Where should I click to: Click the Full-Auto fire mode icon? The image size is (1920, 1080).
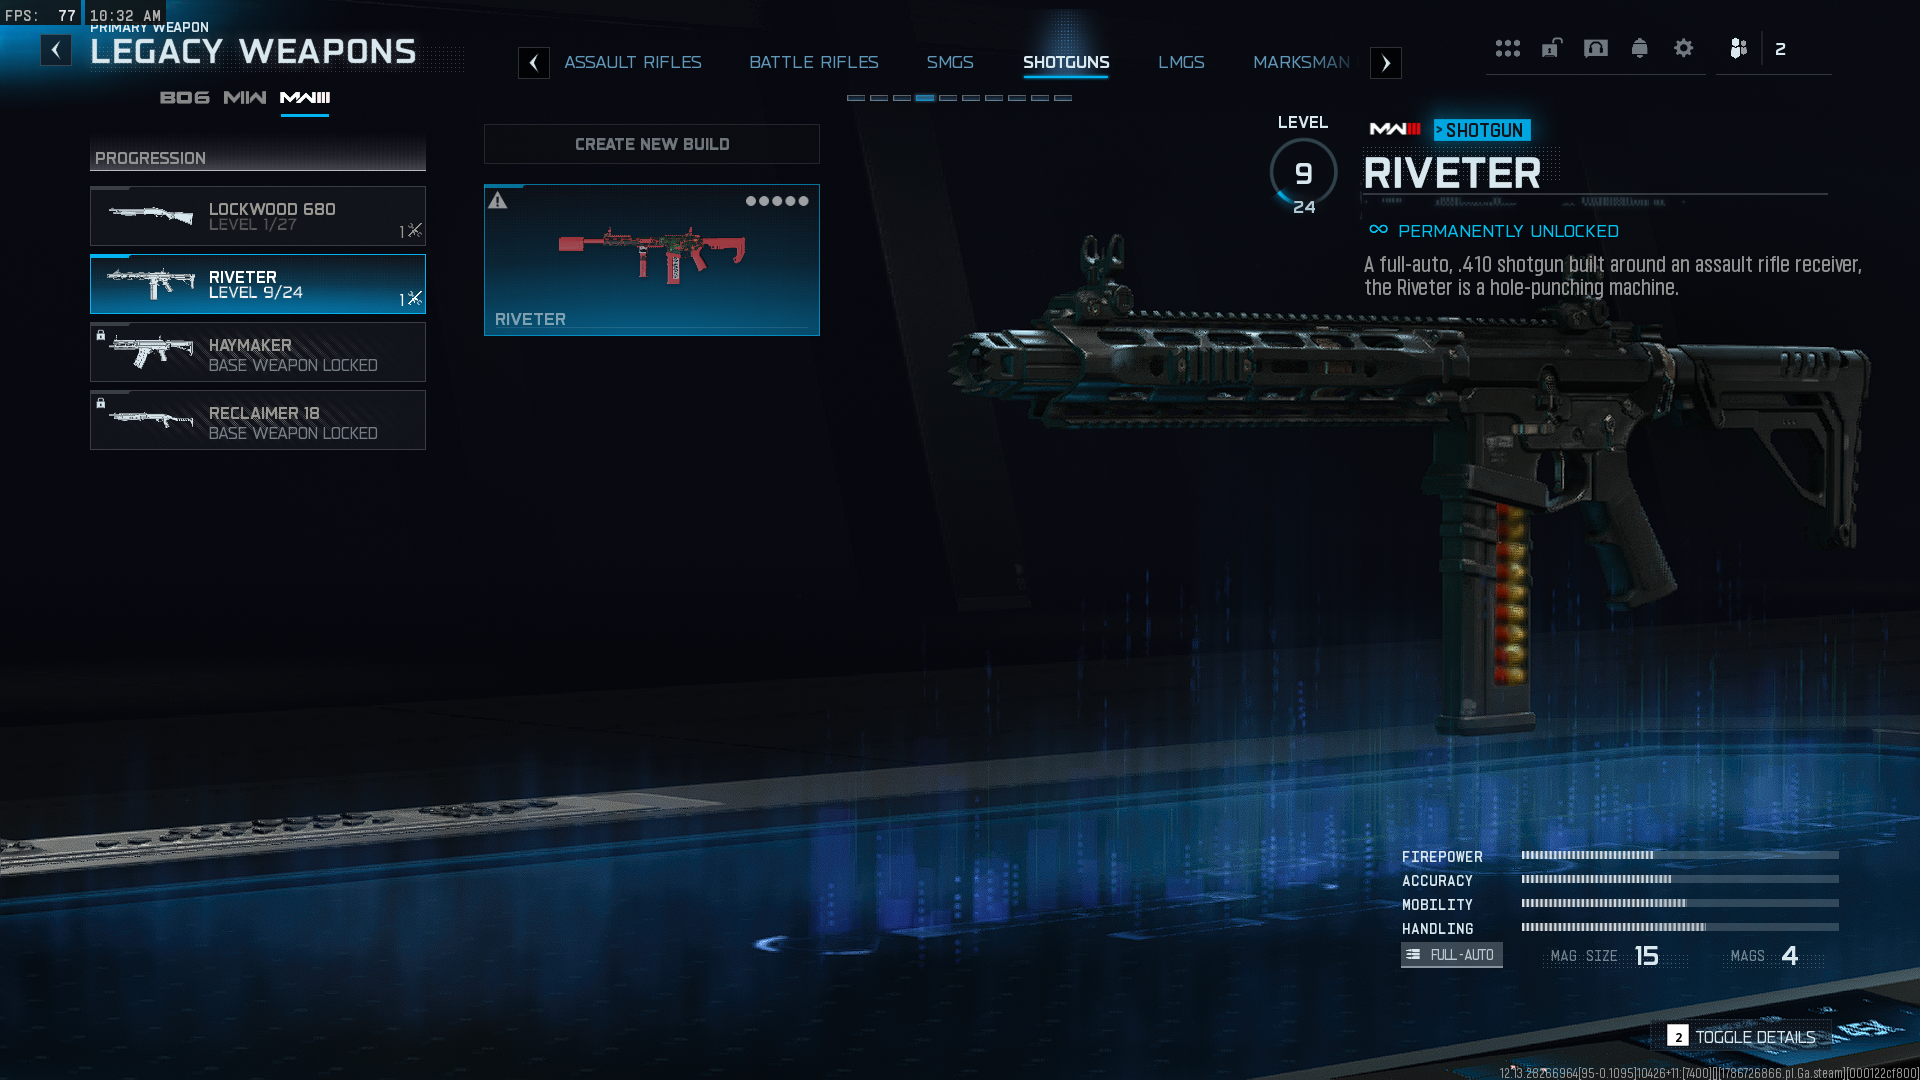1413,955
